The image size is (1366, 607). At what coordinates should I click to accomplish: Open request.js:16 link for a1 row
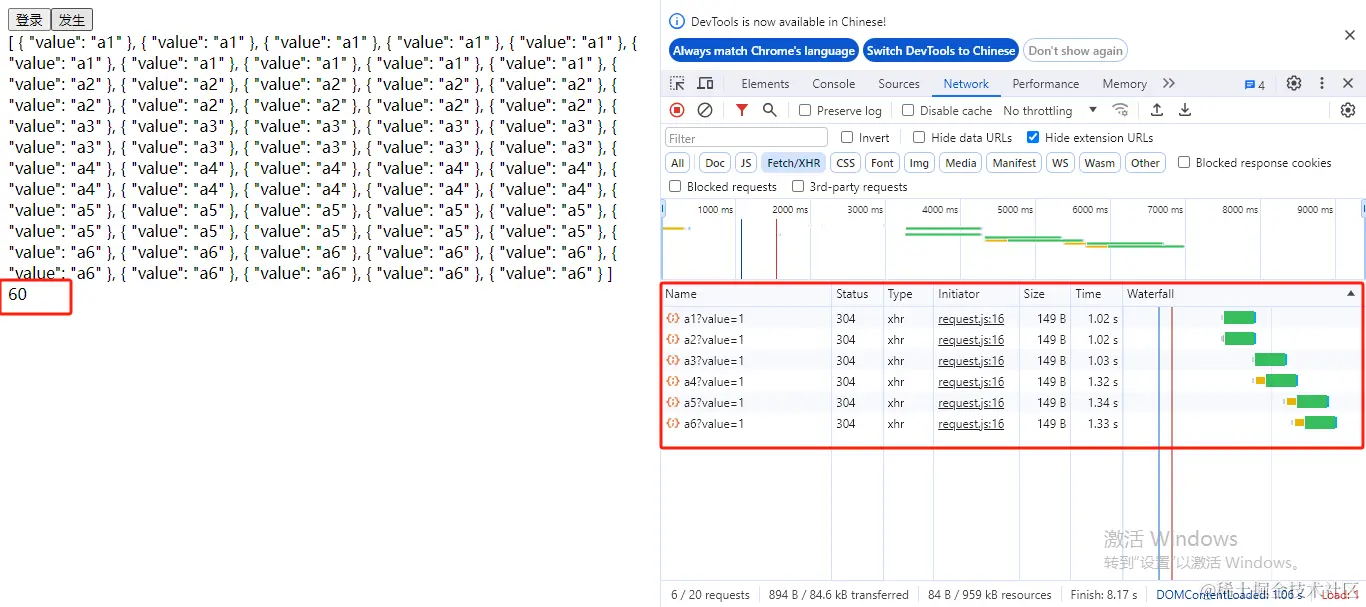coord(971,319)
